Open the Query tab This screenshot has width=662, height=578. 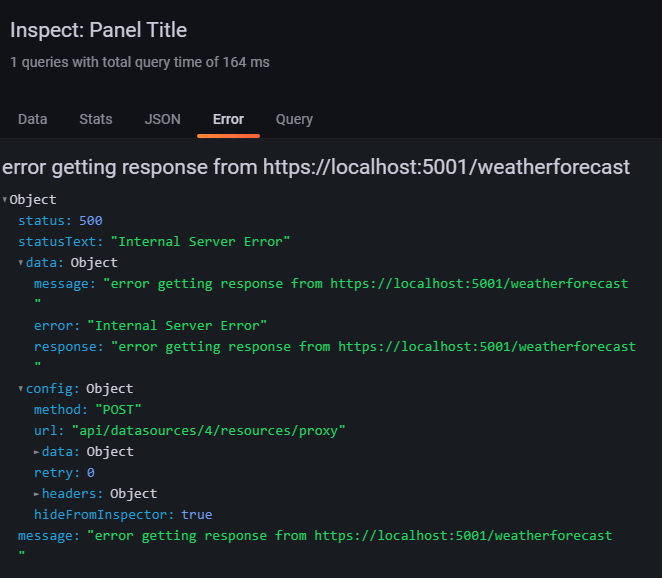(x=294, y=119)
